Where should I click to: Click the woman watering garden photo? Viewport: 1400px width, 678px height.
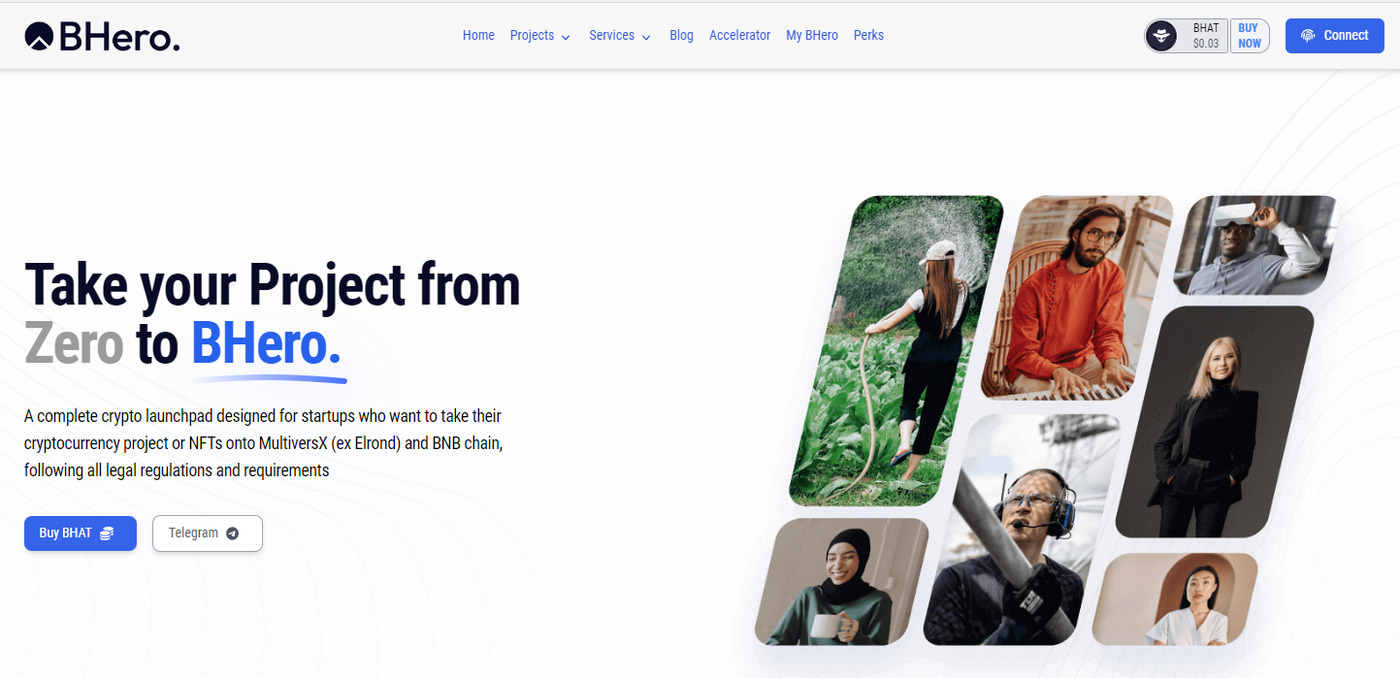(896, 350)
